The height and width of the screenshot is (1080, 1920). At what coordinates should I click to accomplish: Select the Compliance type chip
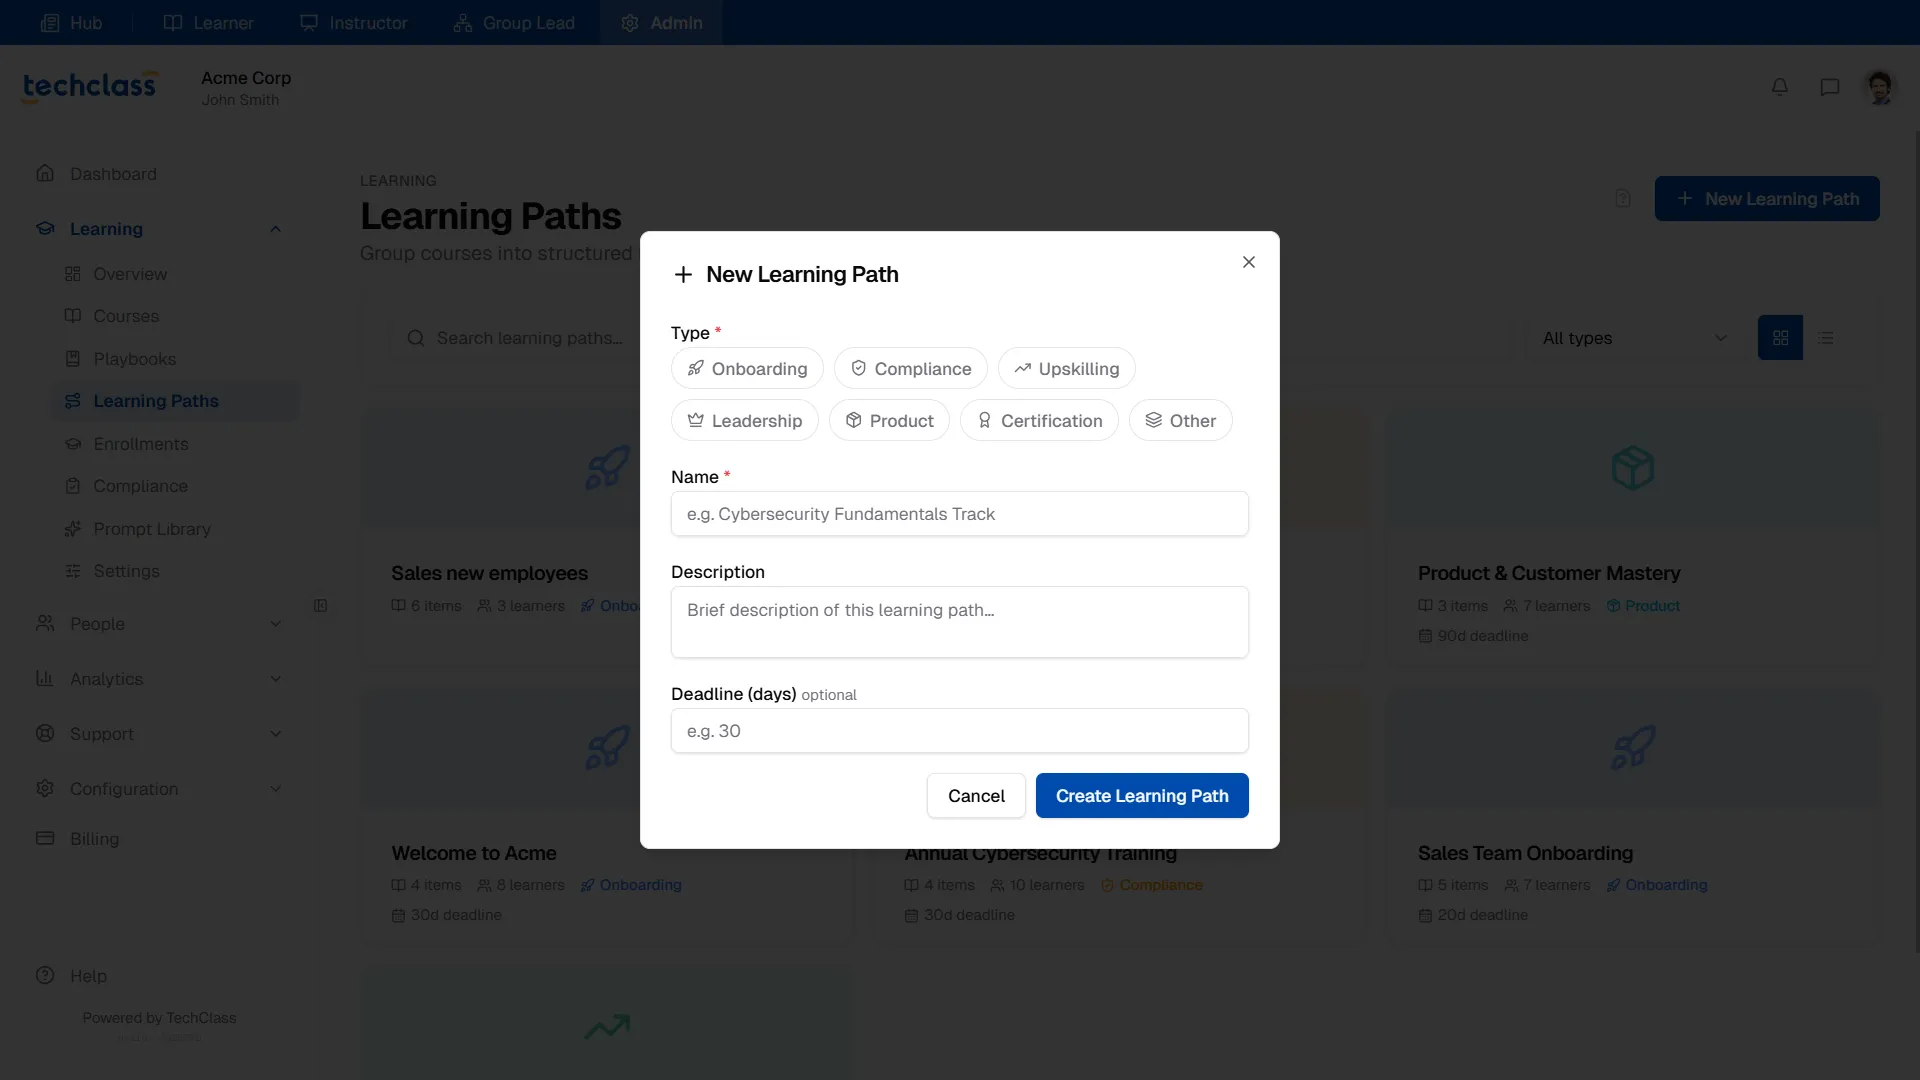point(910,368)
